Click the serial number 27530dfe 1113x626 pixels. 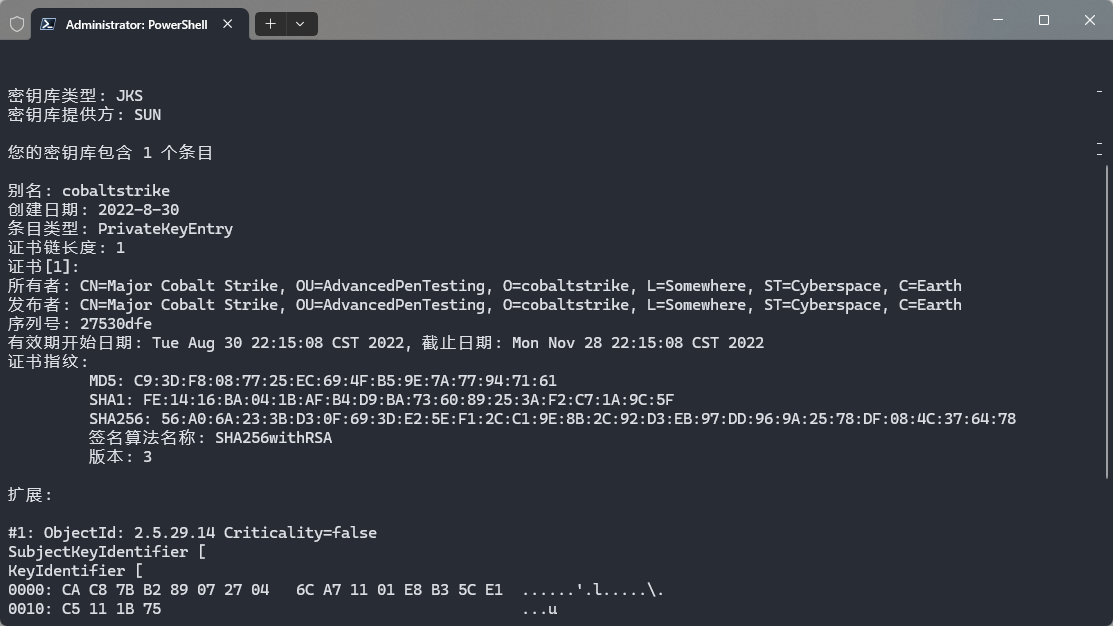116,324
